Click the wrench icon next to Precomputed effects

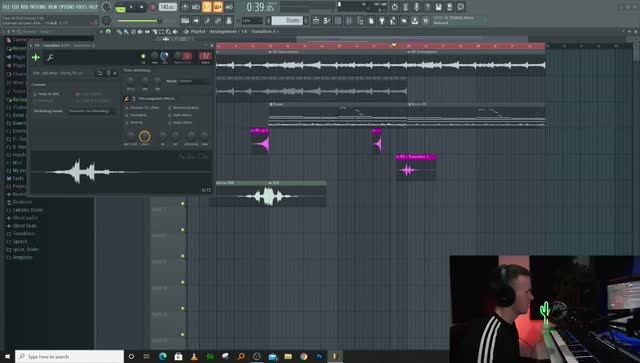127,99
